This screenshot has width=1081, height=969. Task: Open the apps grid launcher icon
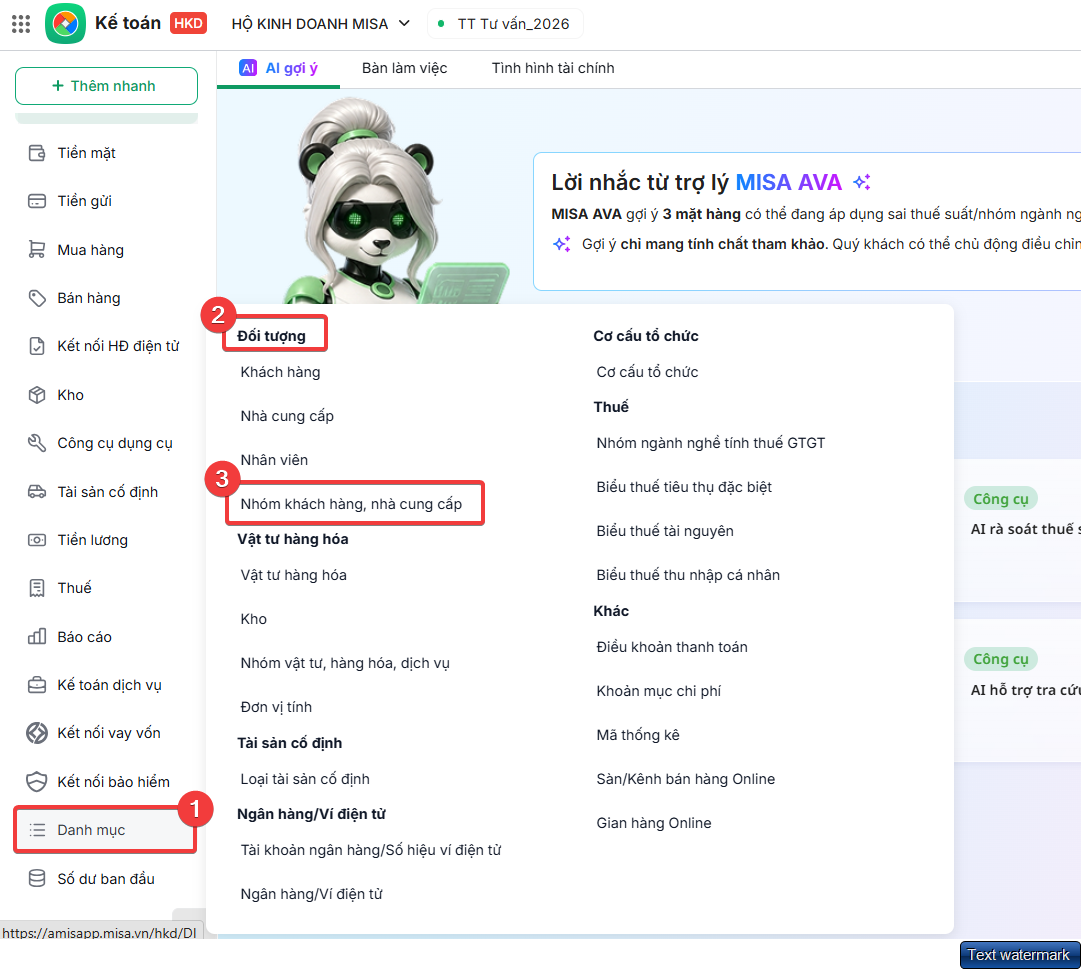coord(21,24)
